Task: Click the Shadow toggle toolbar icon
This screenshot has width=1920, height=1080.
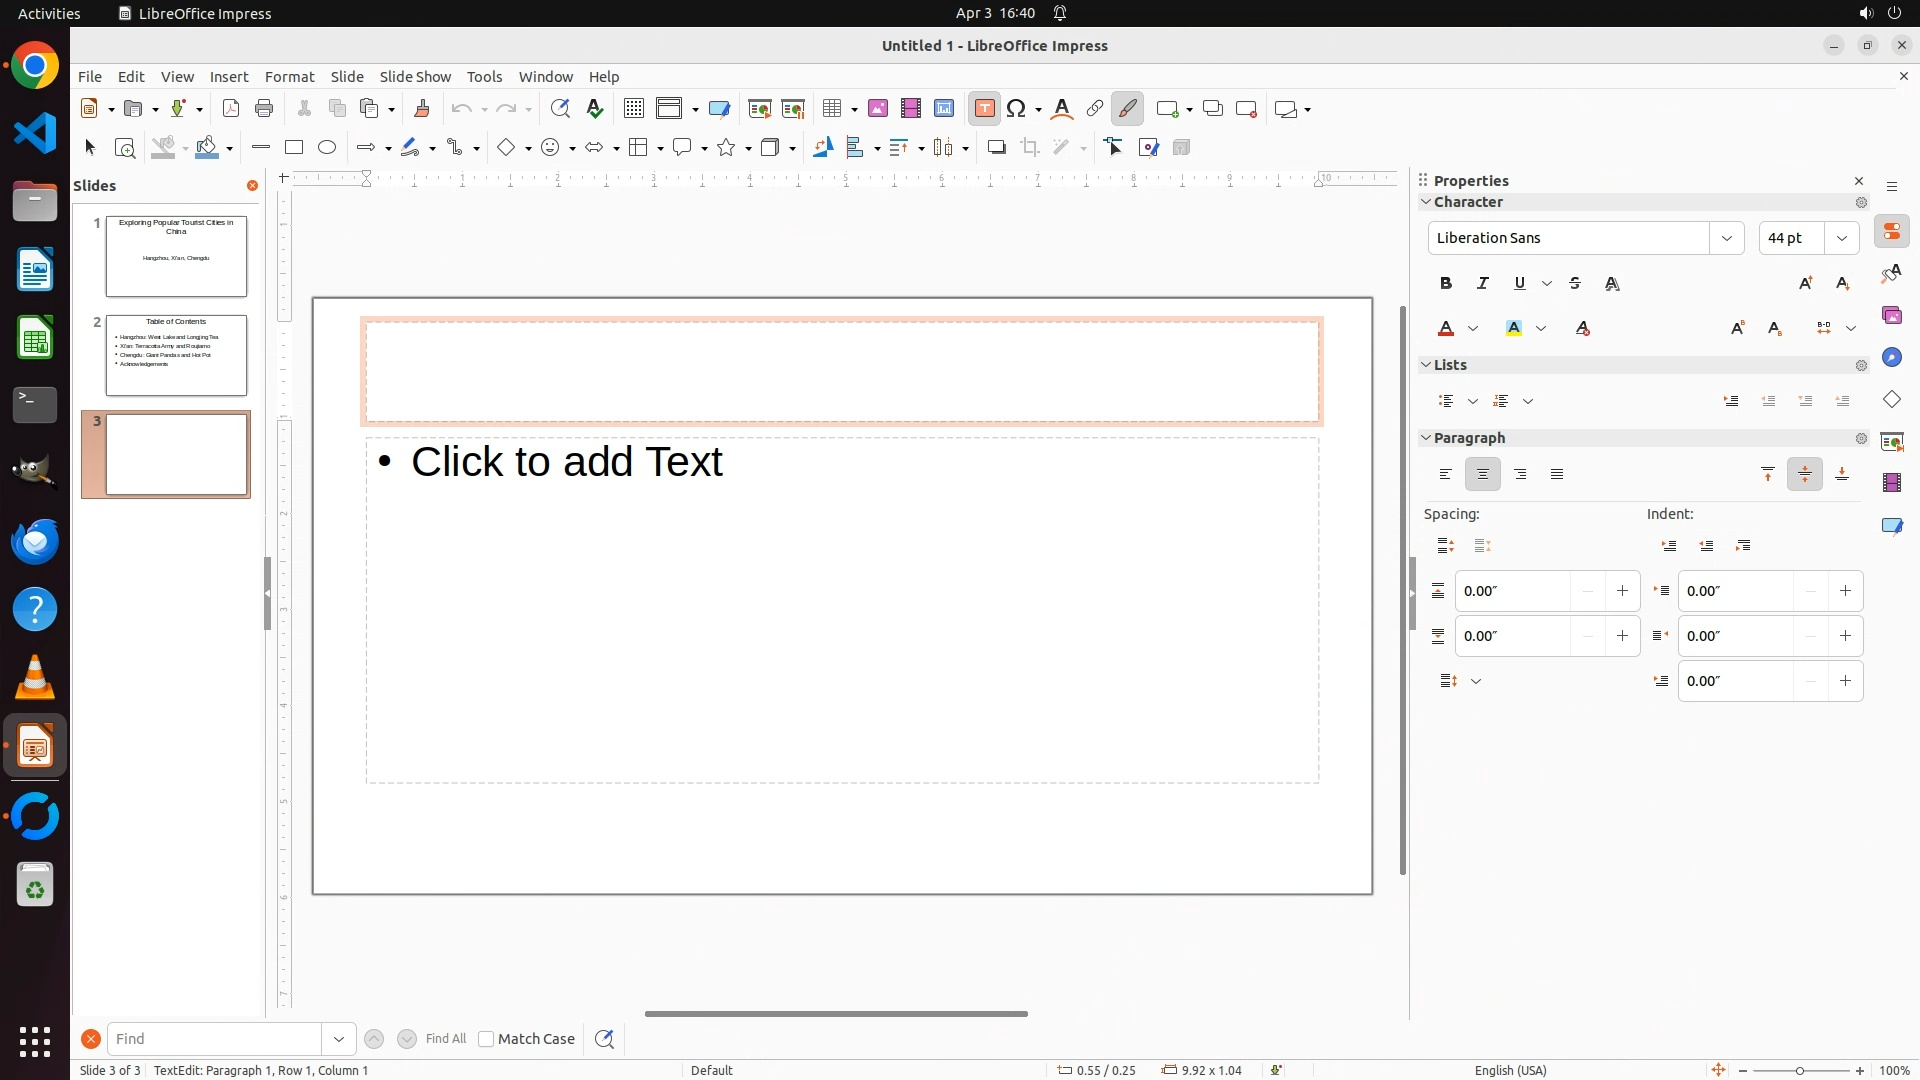Action: (x=996, y=148)
